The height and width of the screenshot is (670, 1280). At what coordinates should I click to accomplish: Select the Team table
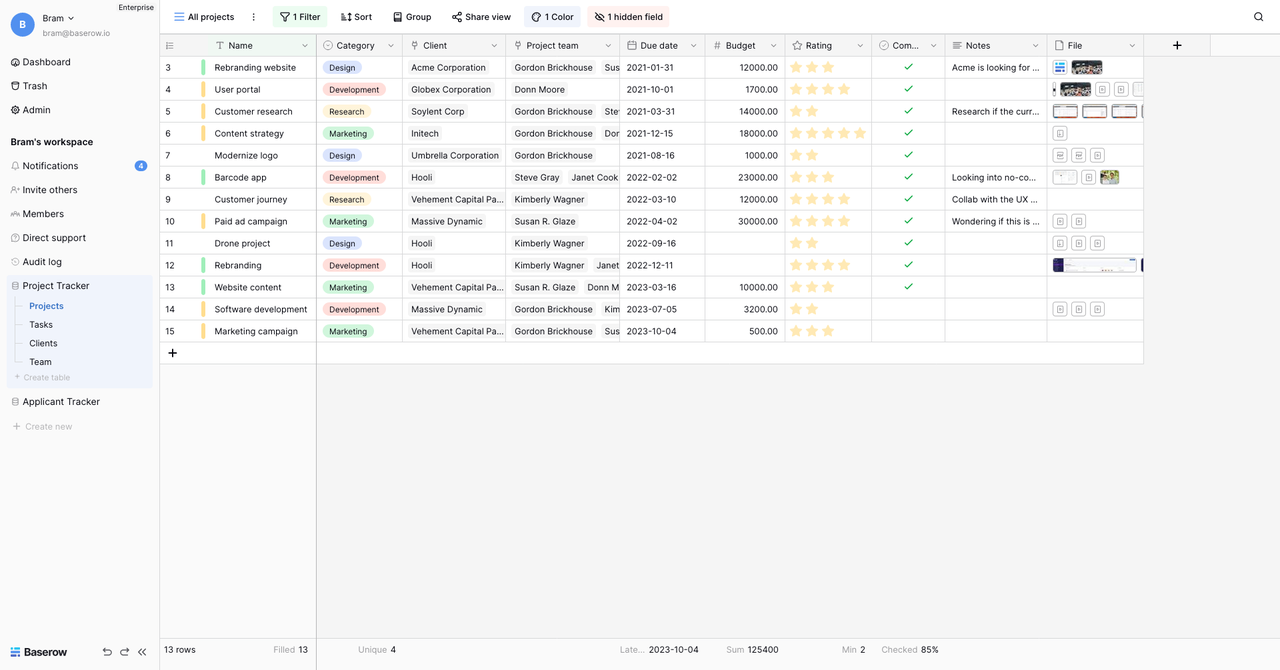40,362
